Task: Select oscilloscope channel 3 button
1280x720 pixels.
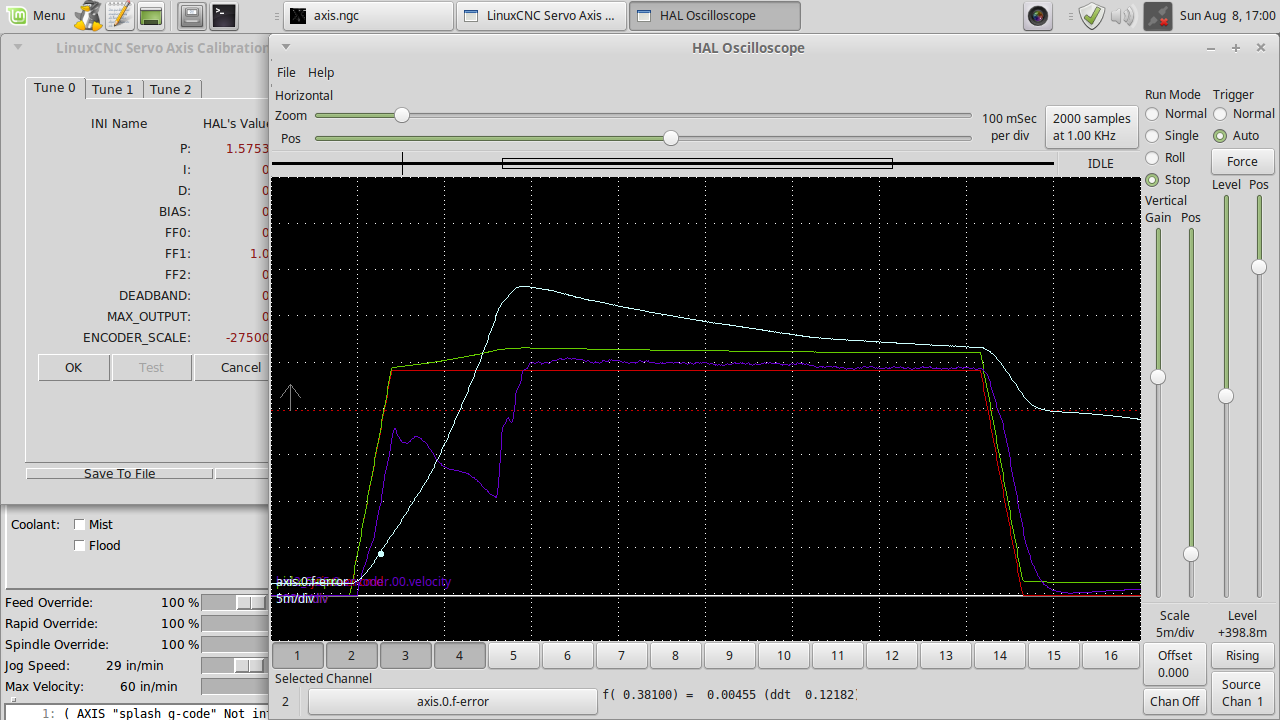Action: tap(405, 656)
